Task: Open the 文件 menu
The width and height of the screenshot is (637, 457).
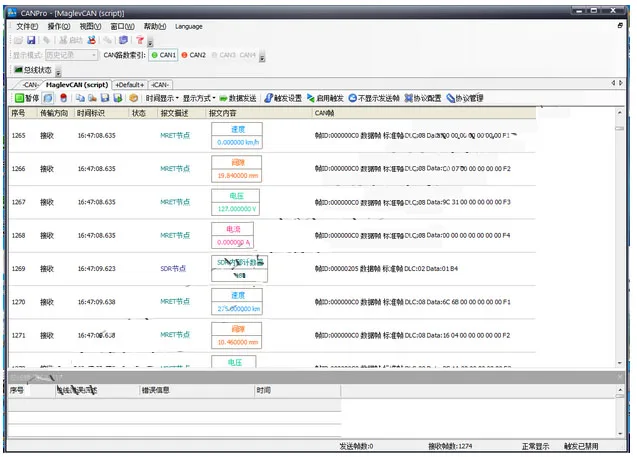Action: pyautogui.click(x=27, y=26)
